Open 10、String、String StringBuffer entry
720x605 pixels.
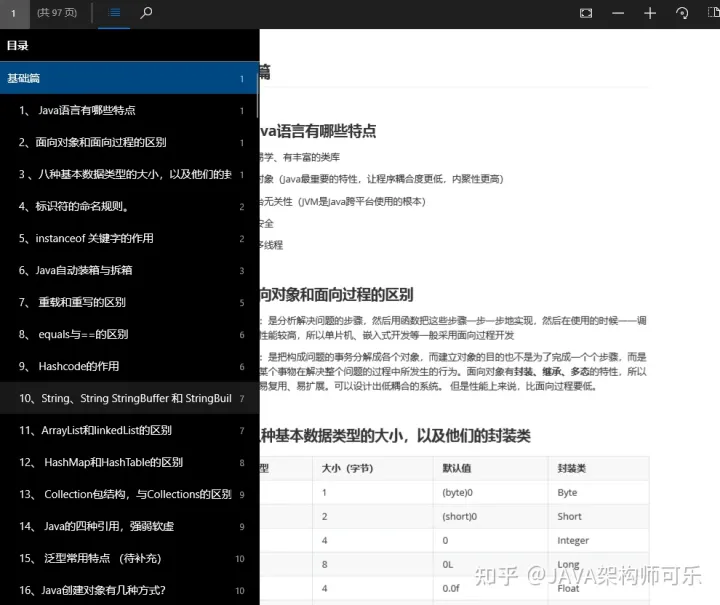[129, 398]
